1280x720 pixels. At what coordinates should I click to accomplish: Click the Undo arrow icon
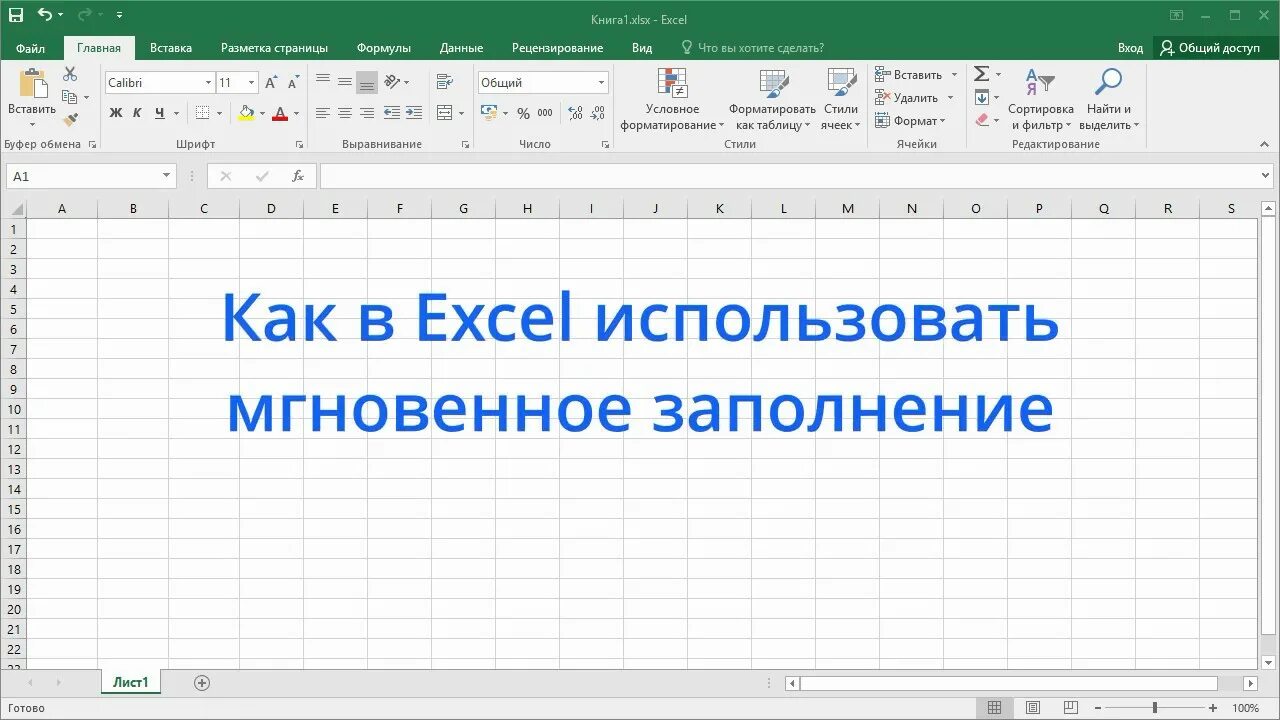pyautogui.click(x=44, y=15)
